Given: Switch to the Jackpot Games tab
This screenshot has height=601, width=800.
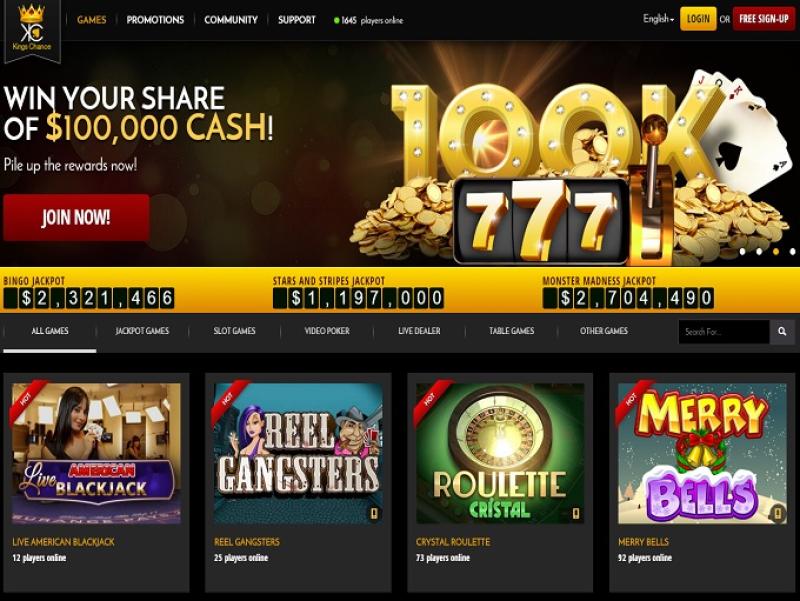Looking at the screenshot, I should click(142, 331).
